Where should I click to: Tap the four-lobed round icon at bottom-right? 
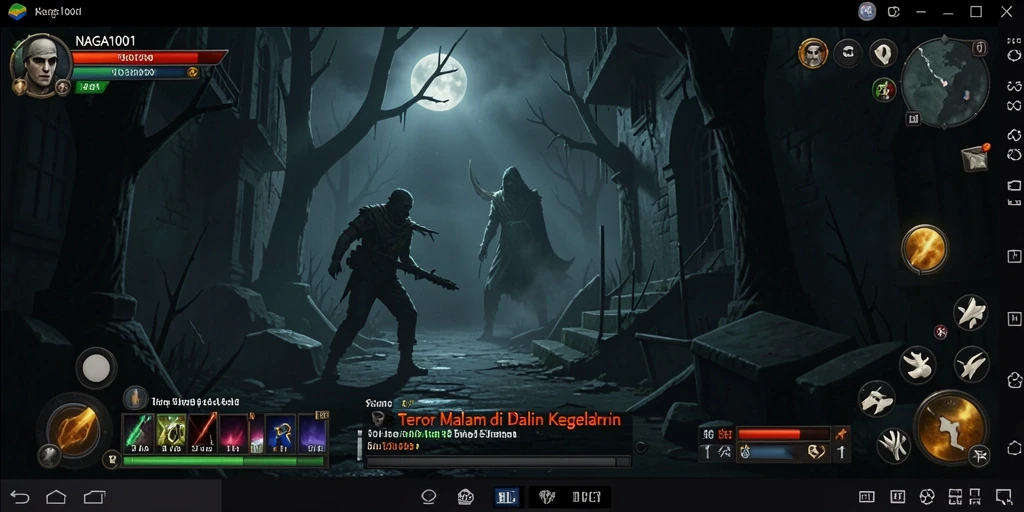(926, 498)
